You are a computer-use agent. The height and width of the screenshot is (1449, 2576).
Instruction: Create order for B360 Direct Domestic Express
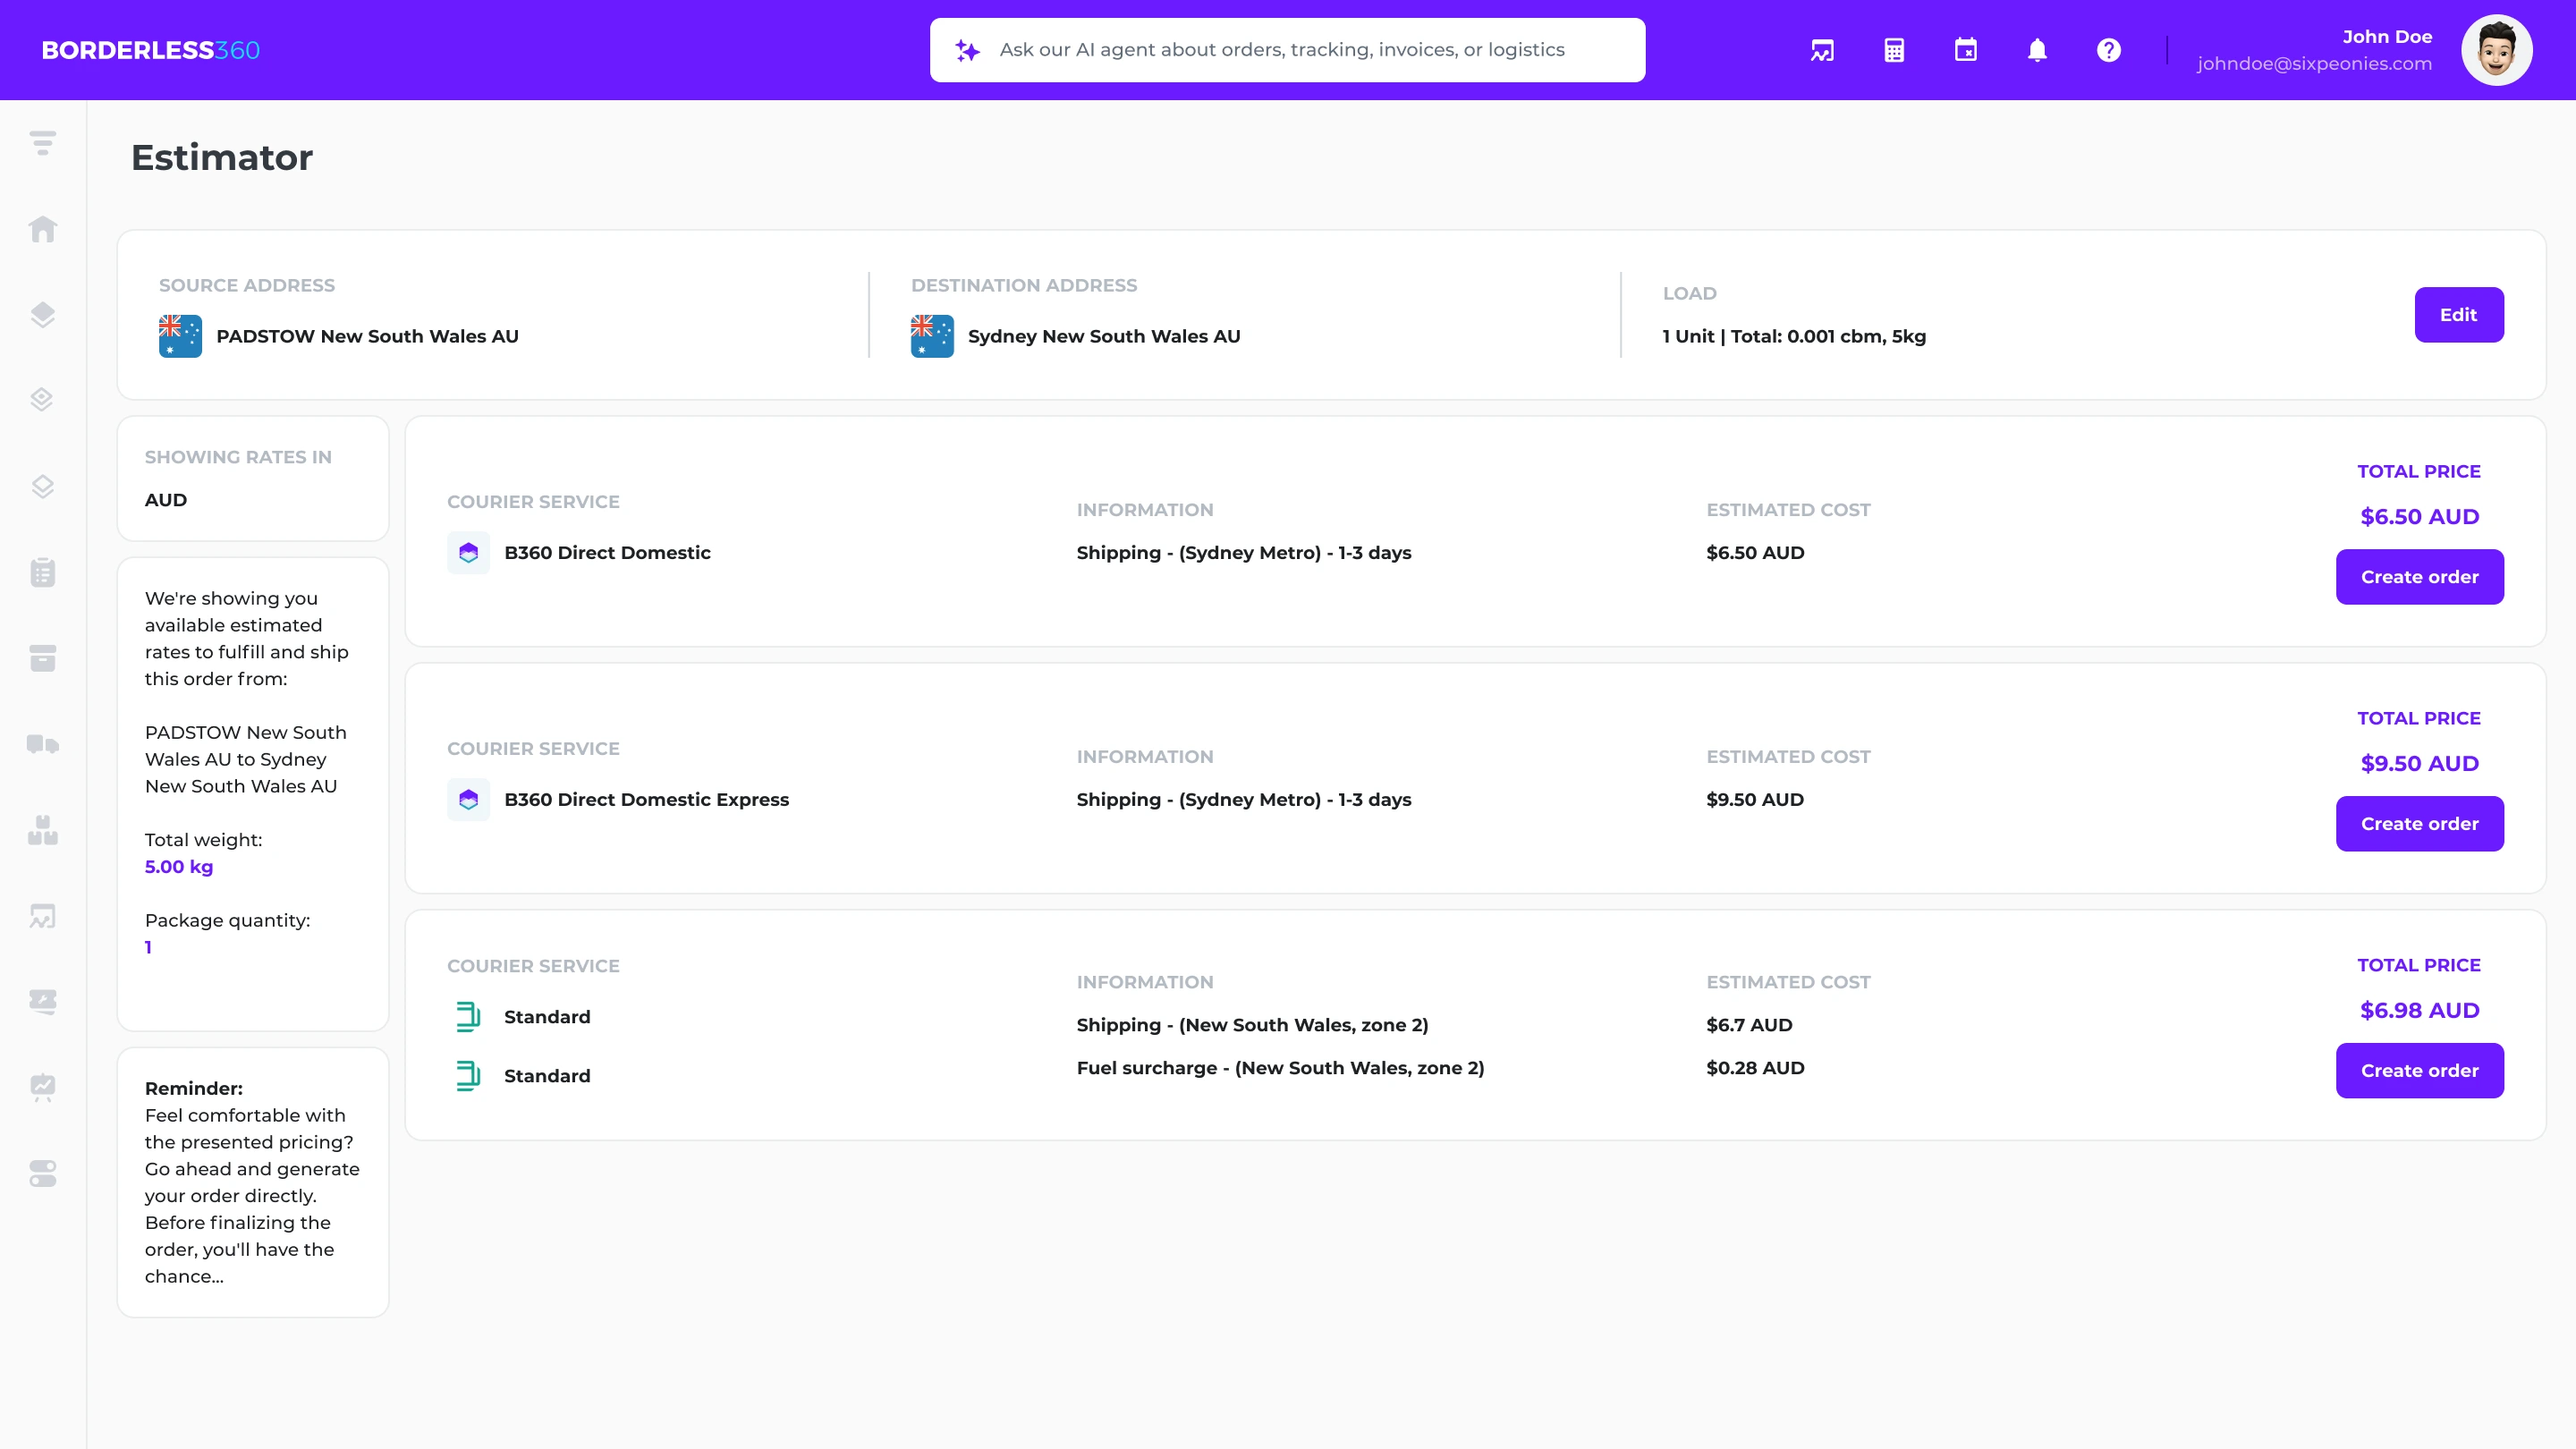2419,824
